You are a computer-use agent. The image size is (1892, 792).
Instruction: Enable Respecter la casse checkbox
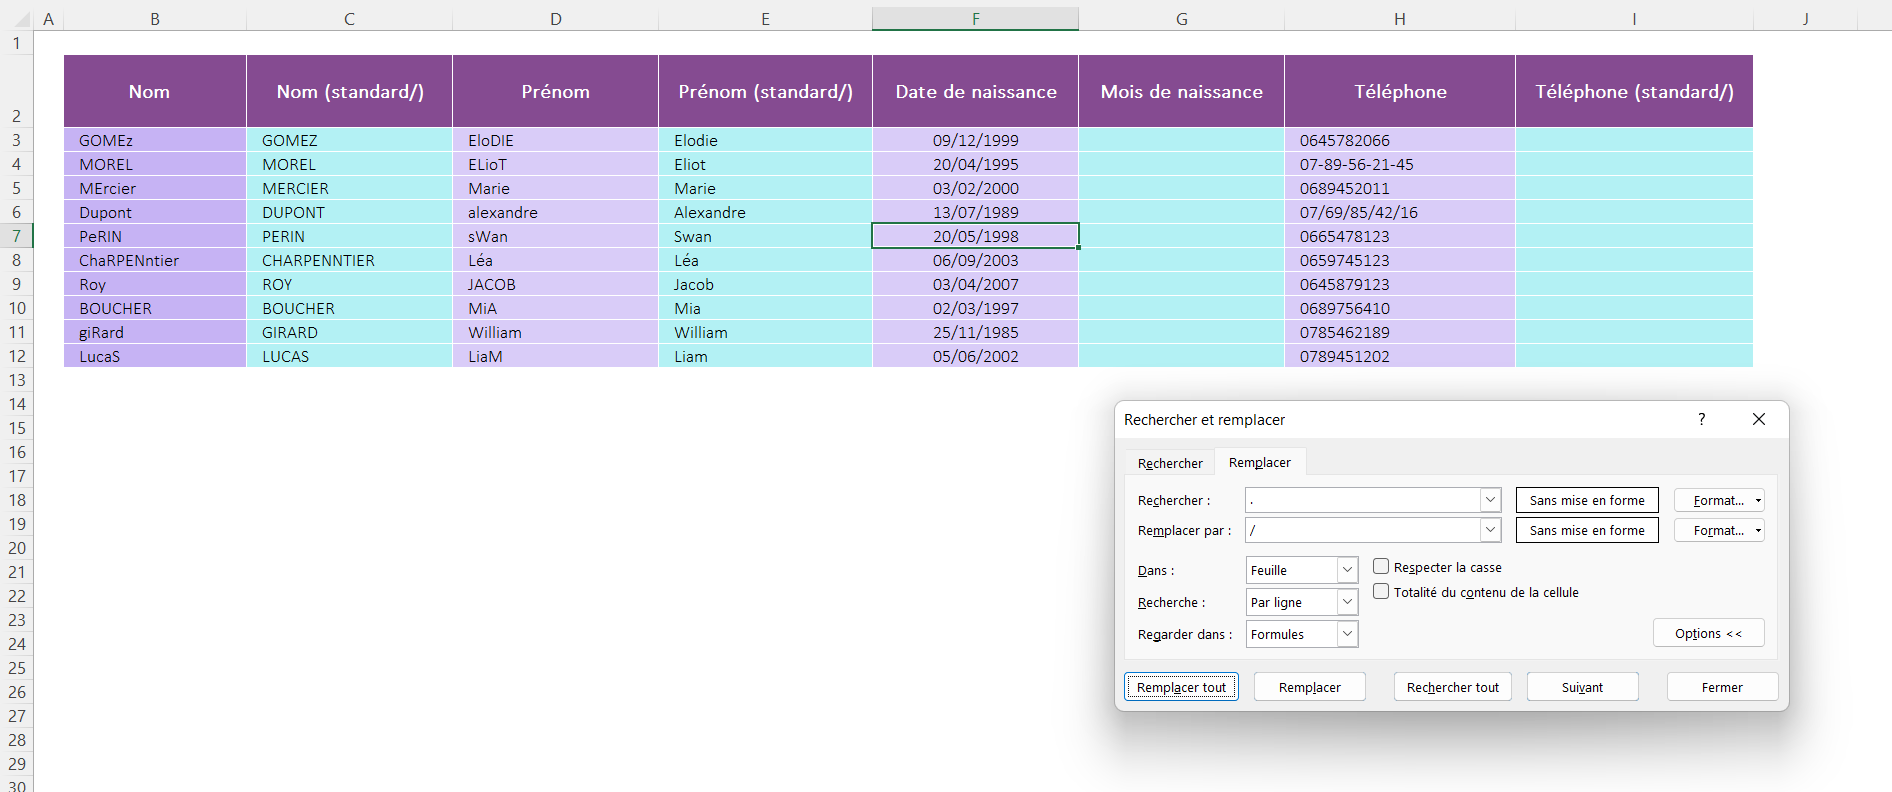click(1381, 567)
